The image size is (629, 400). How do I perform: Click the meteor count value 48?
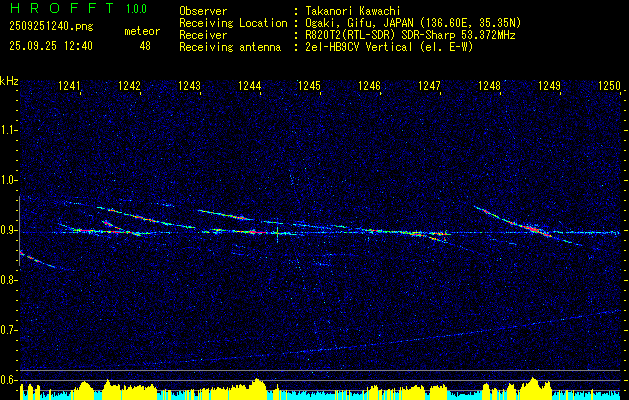[x=145, y=46]
